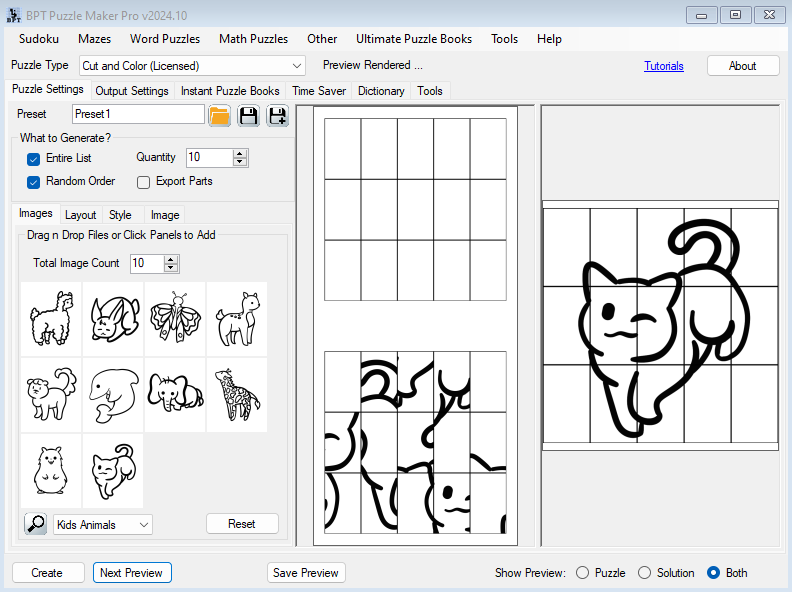Click the Preset name input field
Viewport: 792px width, 592px height.
(x=137, y=115)
